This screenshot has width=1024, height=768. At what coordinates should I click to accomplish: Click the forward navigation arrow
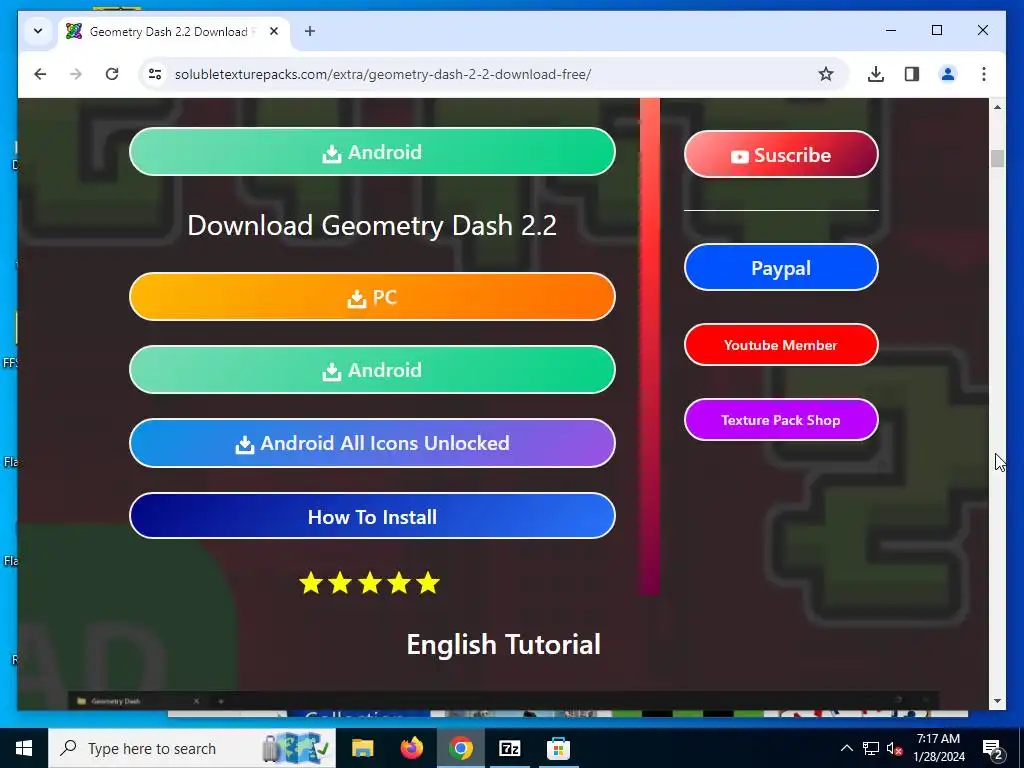tap(76, 74)
